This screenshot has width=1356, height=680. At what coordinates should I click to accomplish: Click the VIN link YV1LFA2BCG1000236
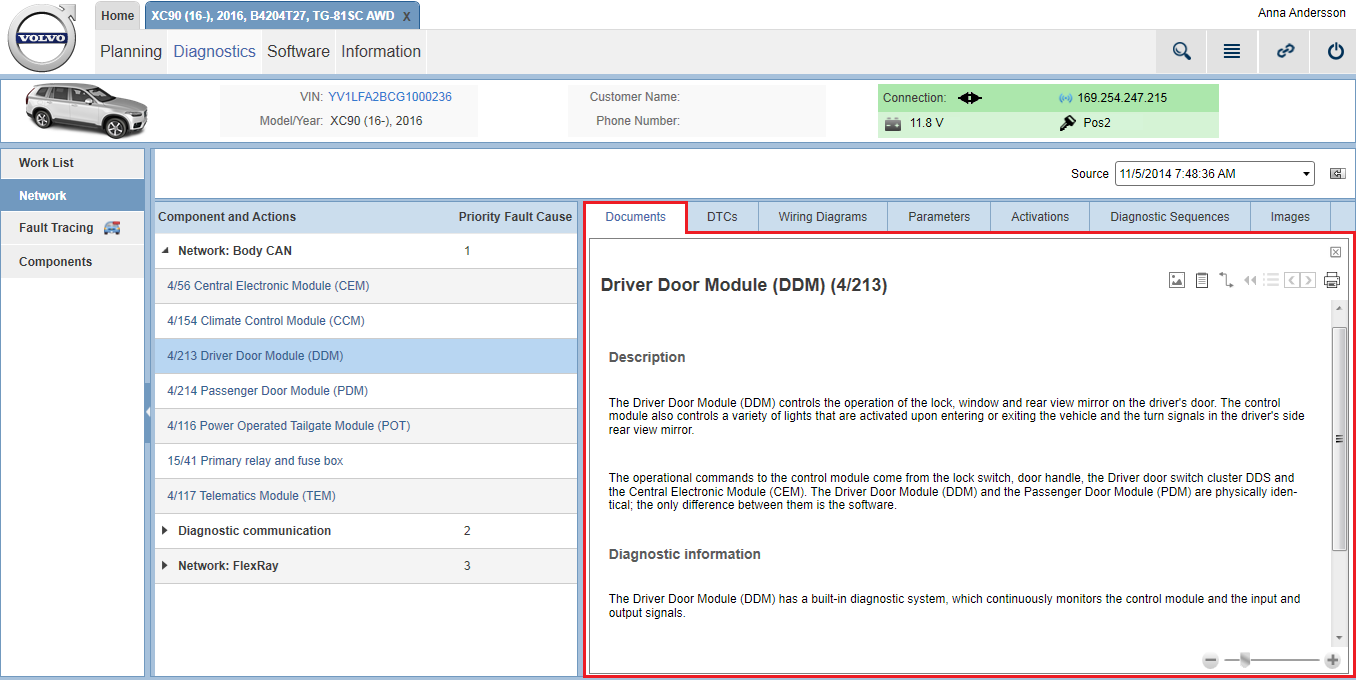[390, 97]
